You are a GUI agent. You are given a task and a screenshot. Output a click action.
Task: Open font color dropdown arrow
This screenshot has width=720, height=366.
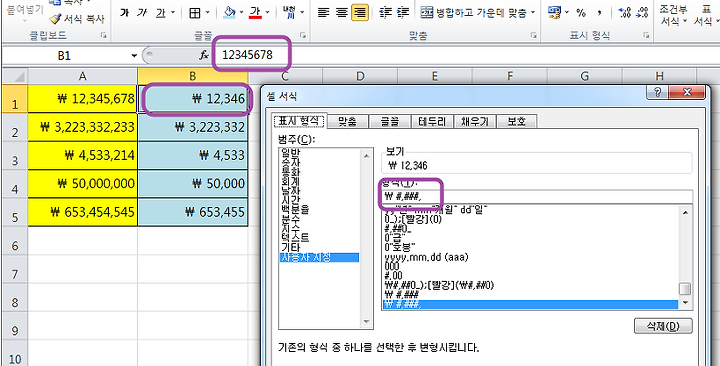click(267, 13)
